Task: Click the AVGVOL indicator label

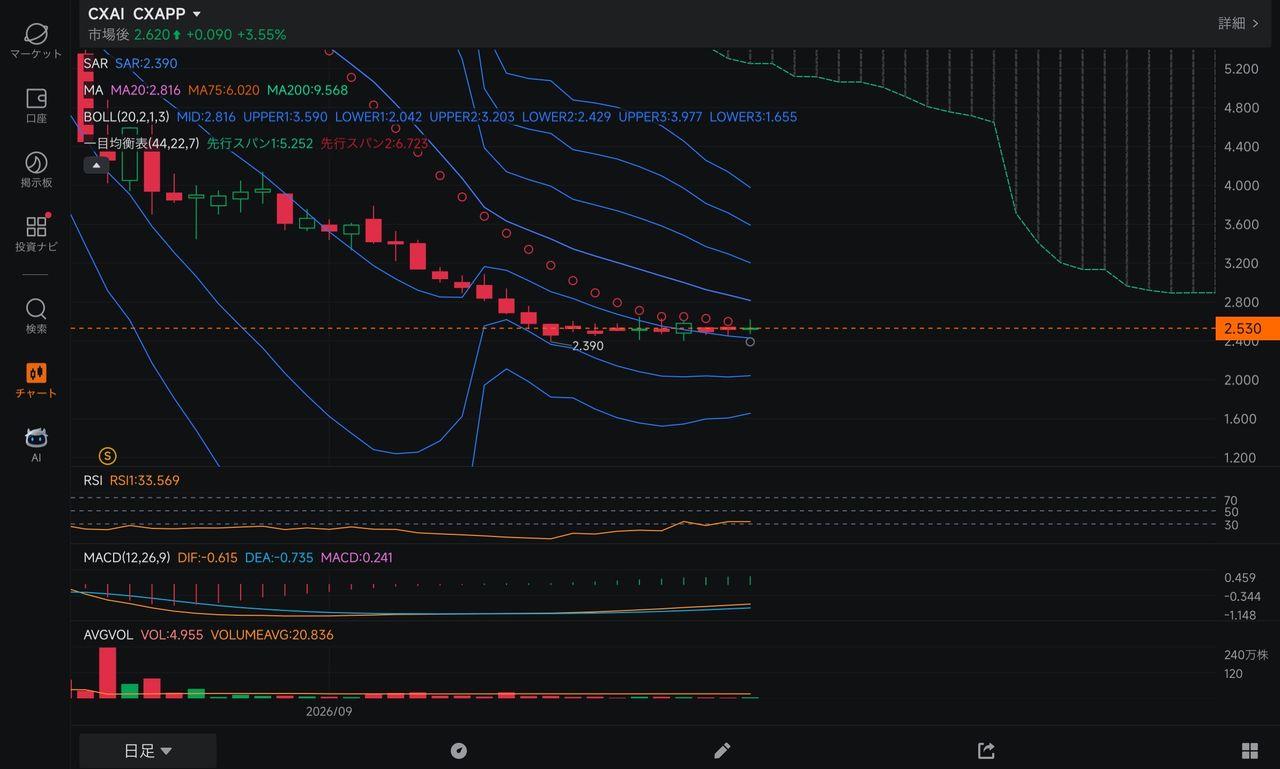Action: click(109, 634)
